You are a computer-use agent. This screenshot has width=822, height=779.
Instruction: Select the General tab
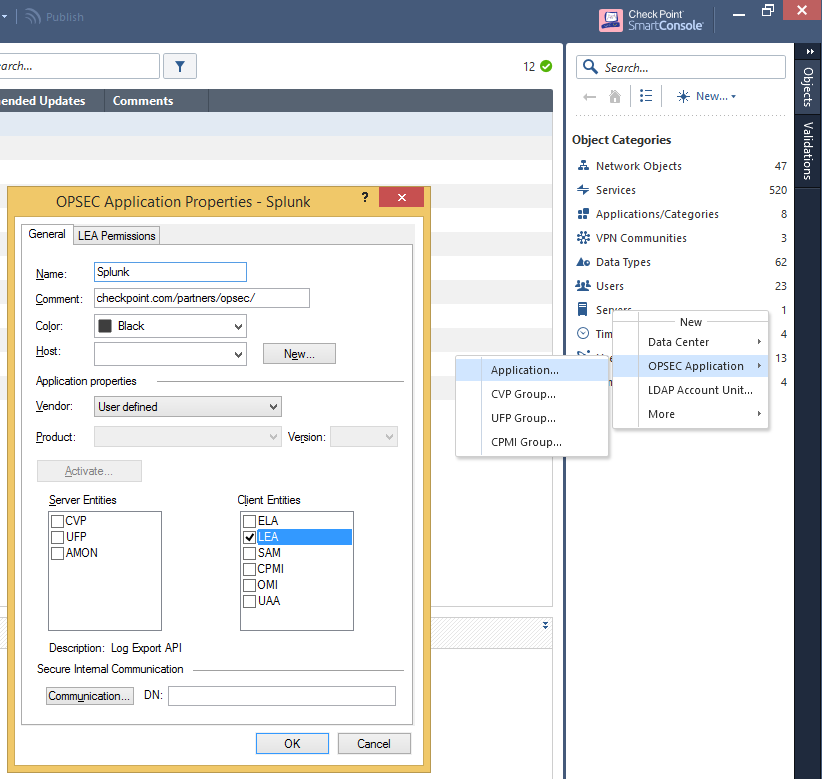47,234
